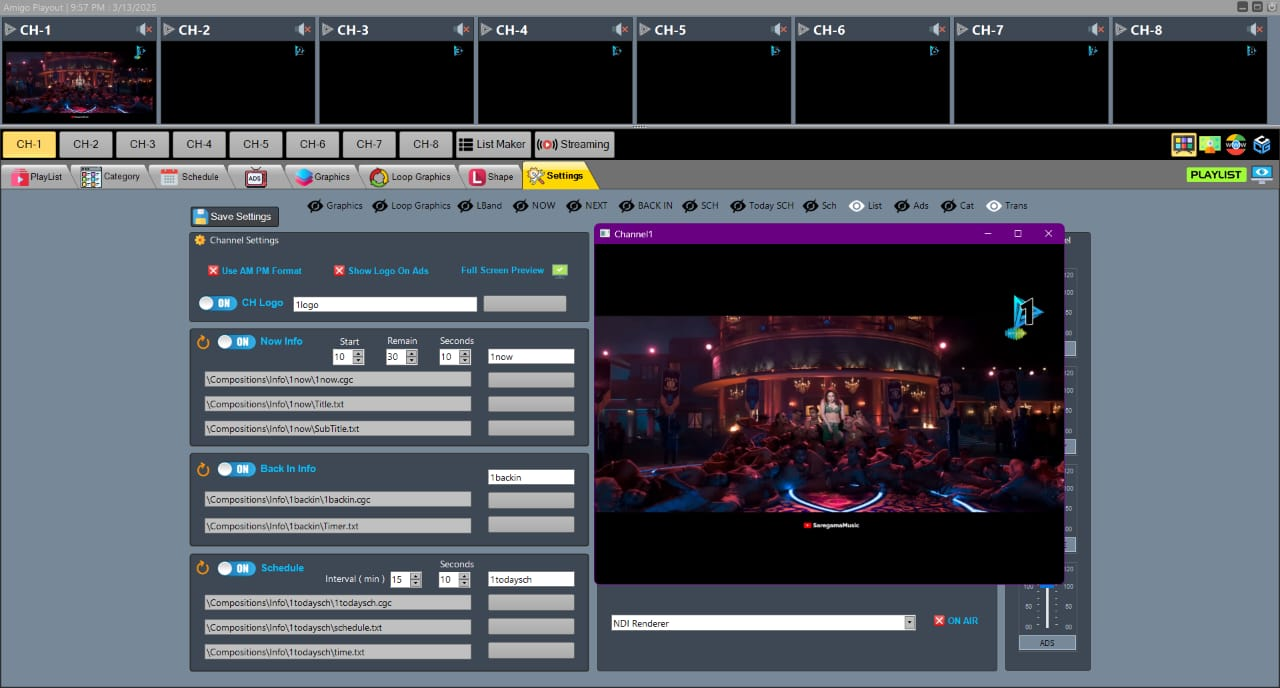The image size is (1280, 688).
Task: Click the CG cube icon
Action: [x=1262, y=144]
